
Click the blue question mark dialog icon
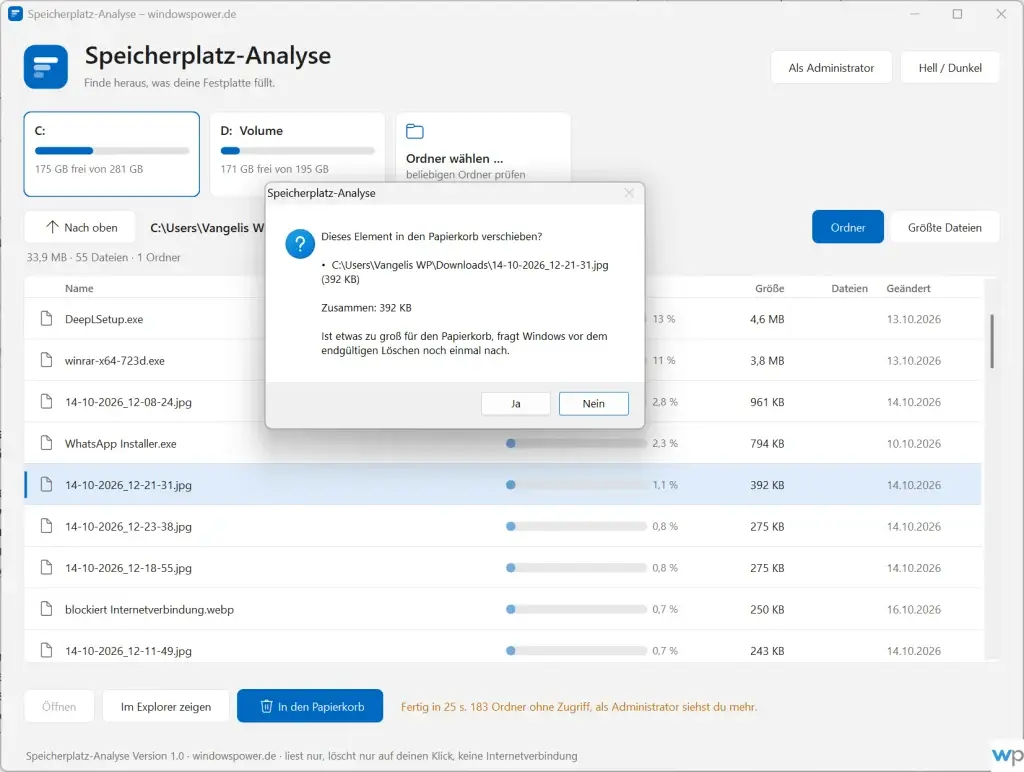pos(300,244)
